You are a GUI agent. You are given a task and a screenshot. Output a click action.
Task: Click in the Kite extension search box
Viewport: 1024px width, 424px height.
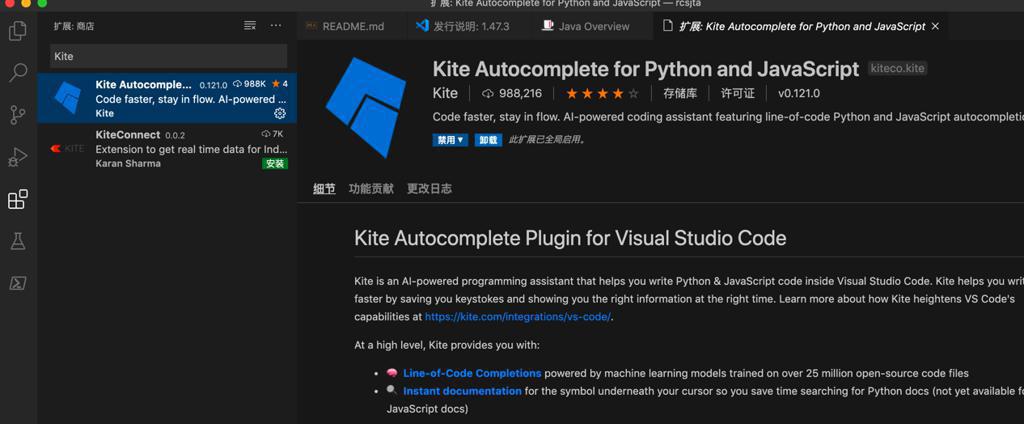coord(168,56)
